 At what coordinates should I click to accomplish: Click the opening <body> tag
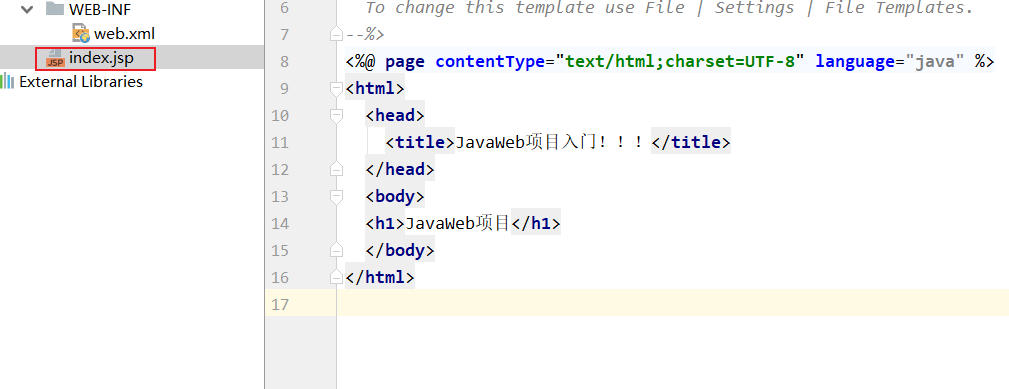click(394, 197)
